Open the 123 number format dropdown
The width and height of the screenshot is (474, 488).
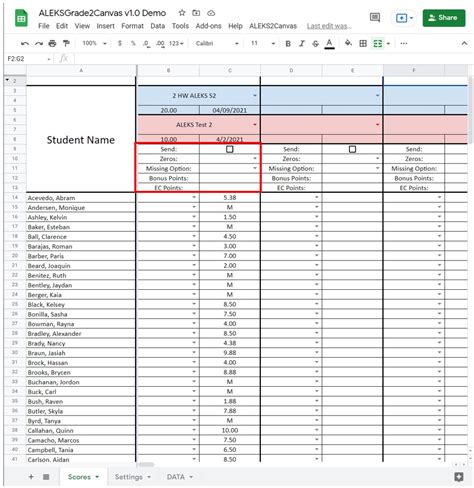[x=176, y=43]
